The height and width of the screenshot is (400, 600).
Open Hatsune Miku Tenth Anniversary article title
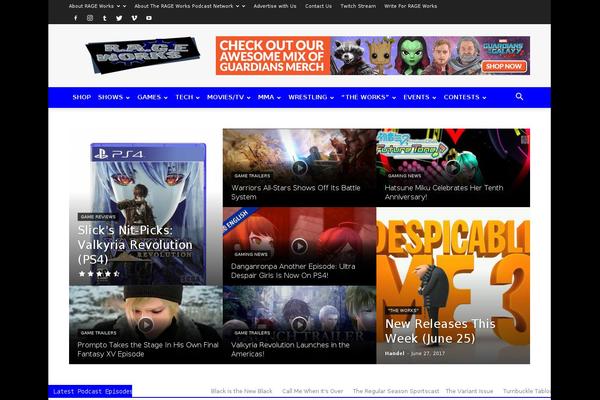pos(444,192)
